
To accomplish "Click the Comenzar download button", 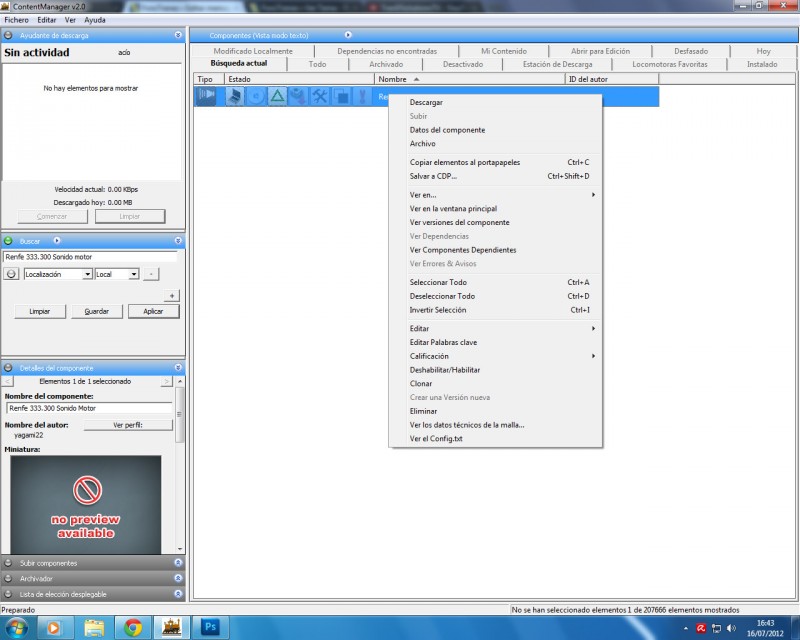I will pos(52,216).
